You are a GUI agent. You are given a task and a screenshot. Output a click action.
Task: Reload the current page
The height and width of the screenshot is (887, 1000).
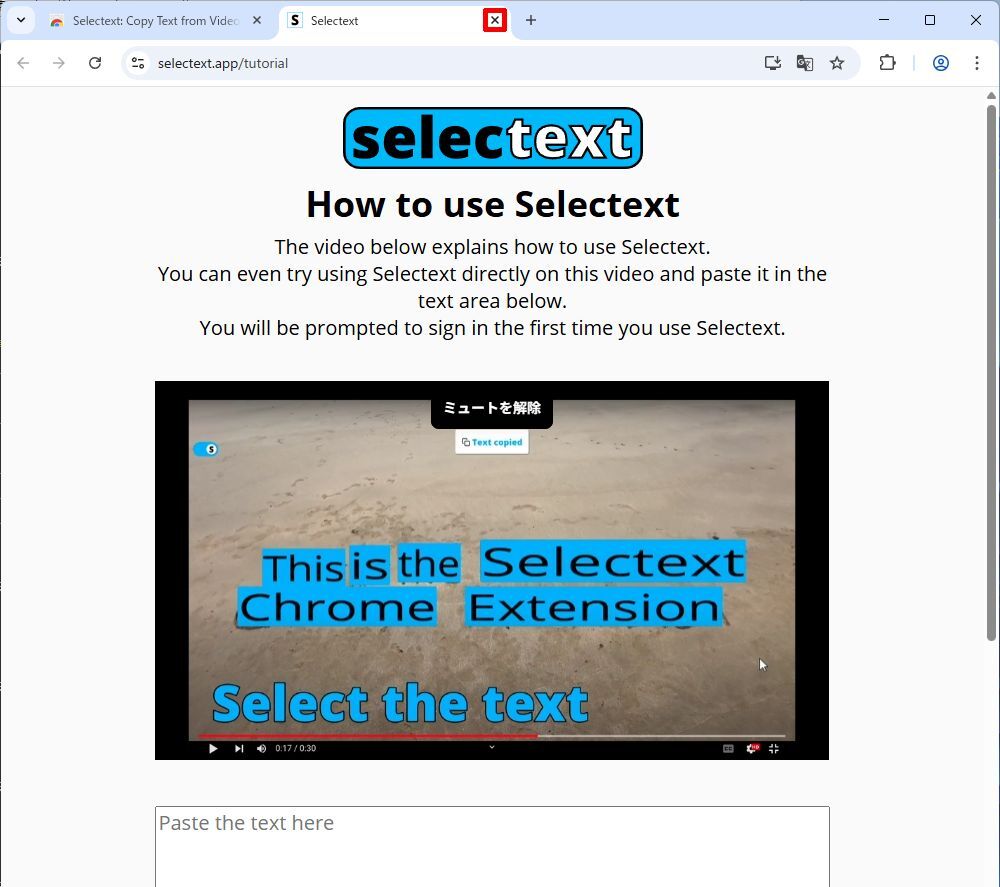(95, 63)
